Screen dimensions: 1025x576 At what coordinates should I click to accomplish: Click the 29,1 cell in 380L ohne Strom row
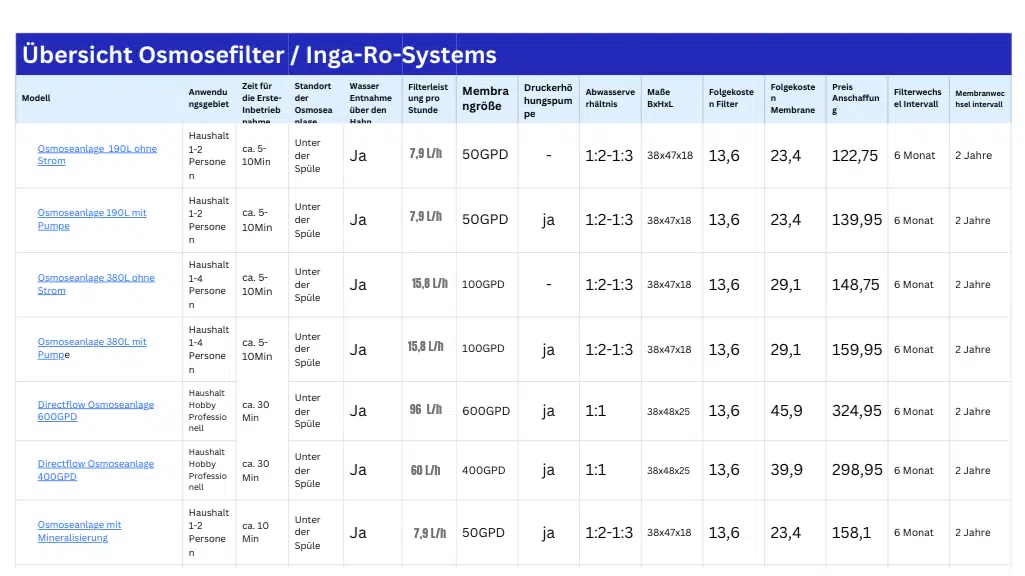(785, 284)
